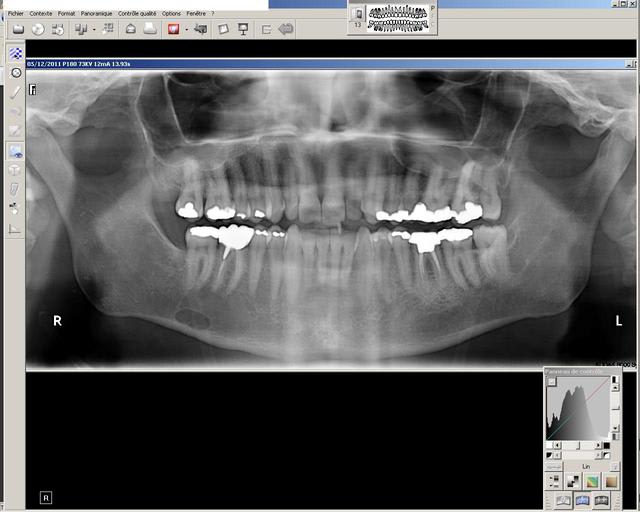Click the round clock icon in sidebar
This screenshot has width=640, height=512.
point(16,73)
